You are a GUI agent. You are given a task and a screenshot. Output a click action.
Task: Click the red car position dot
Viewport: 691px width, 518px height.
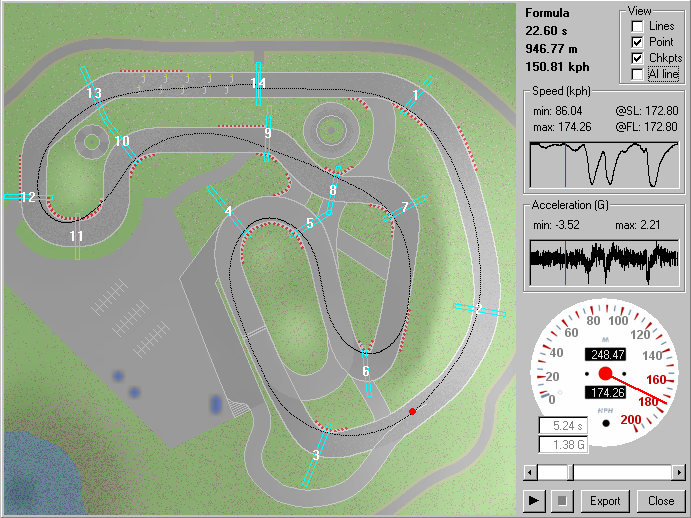point(412,411)
